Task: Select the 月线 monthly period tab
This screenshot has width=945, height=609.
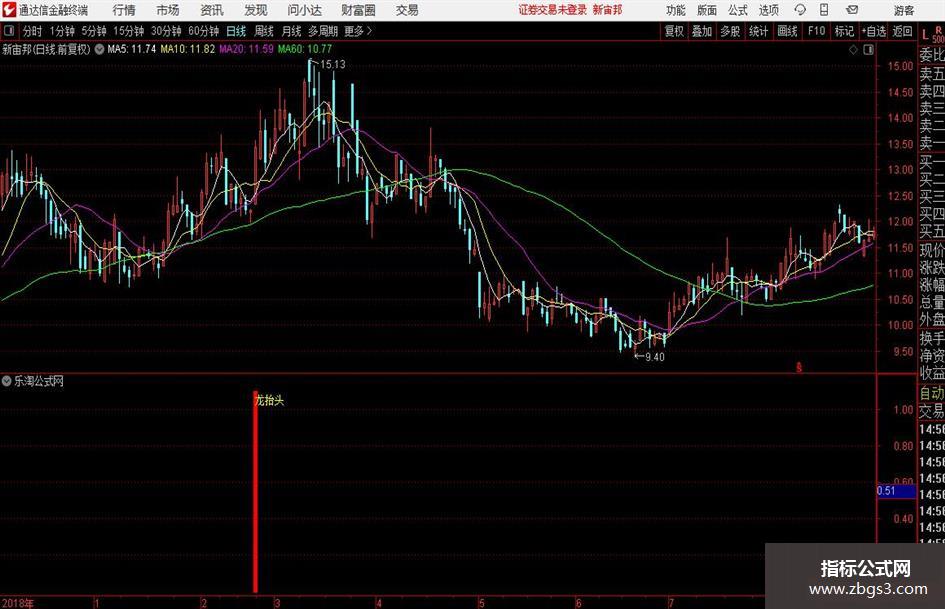Action: (291, 31)
